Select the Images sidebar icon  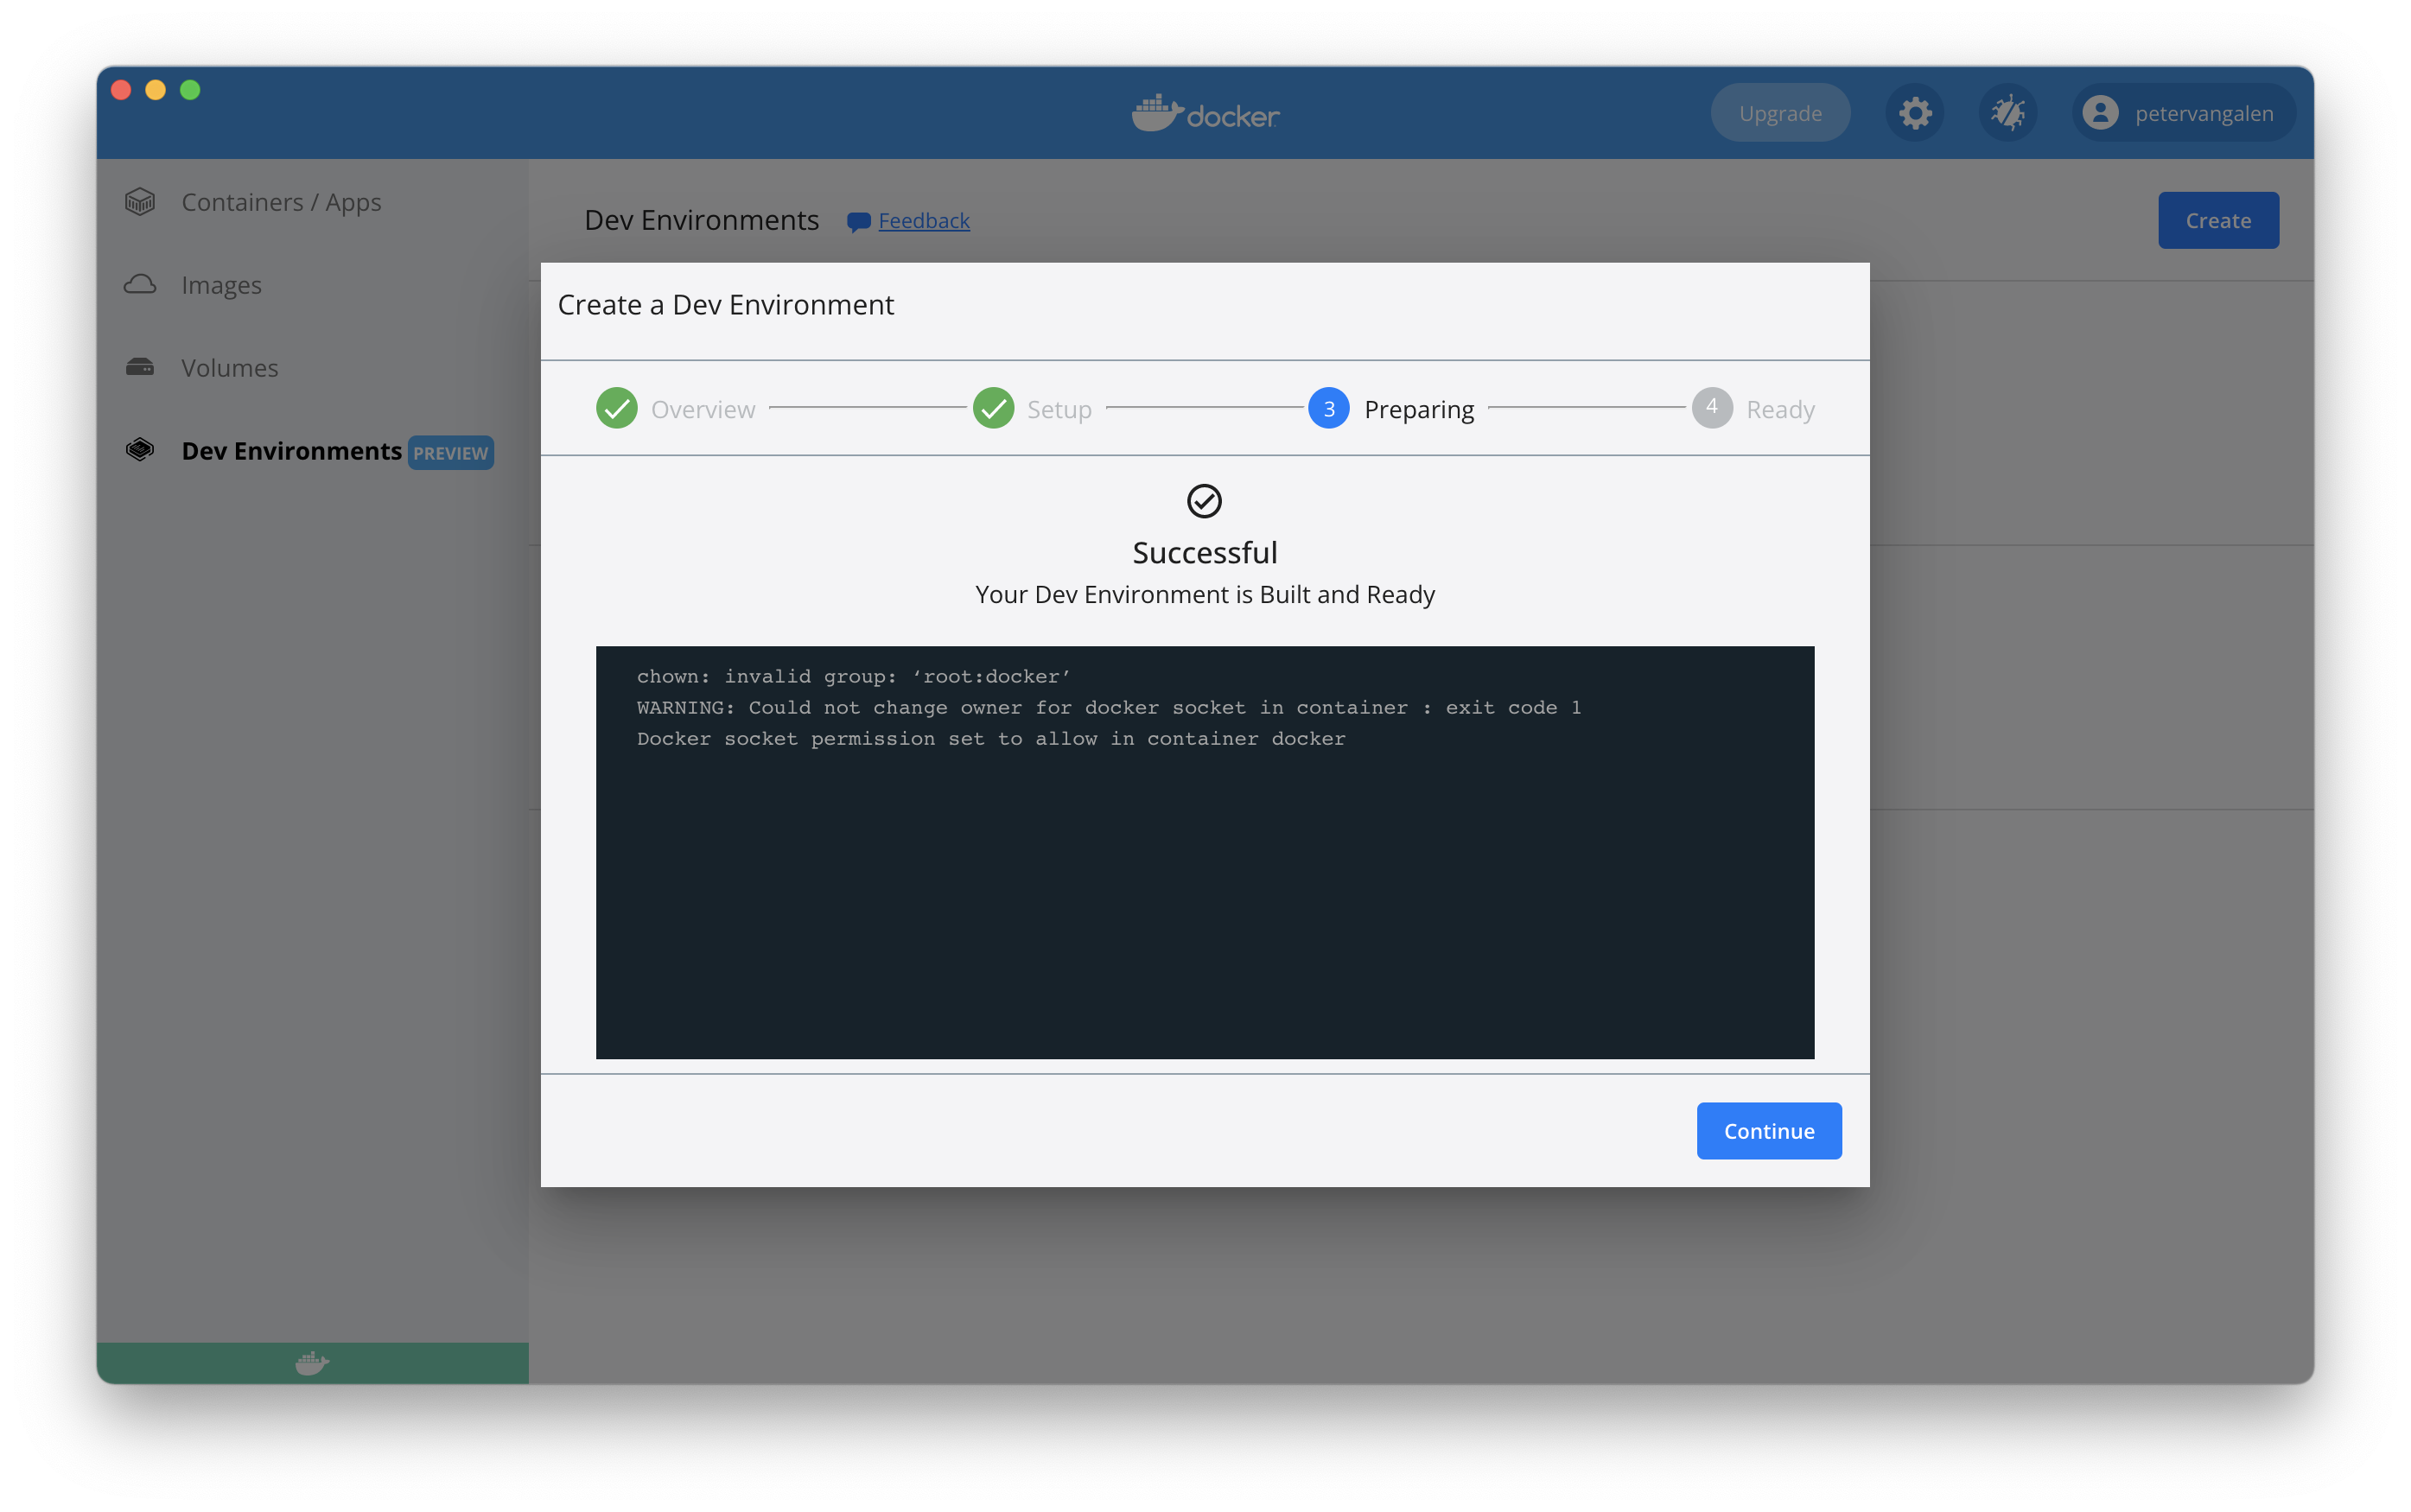pyautogui.click(x=140, y=284)
